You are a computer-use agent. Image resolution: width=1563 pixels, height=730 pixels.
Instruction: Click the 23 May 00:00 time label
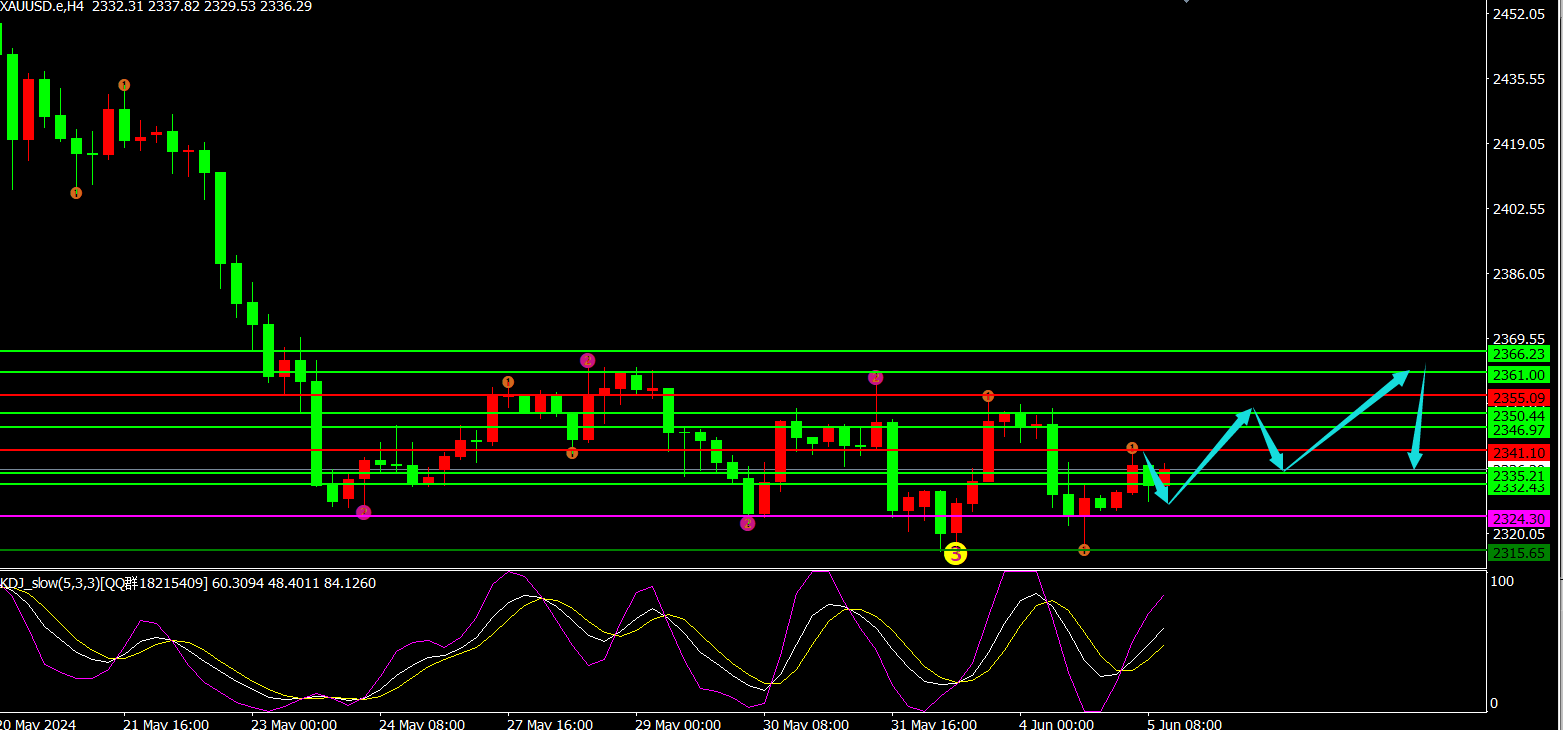pyautogui.click(x=293, y=723)
